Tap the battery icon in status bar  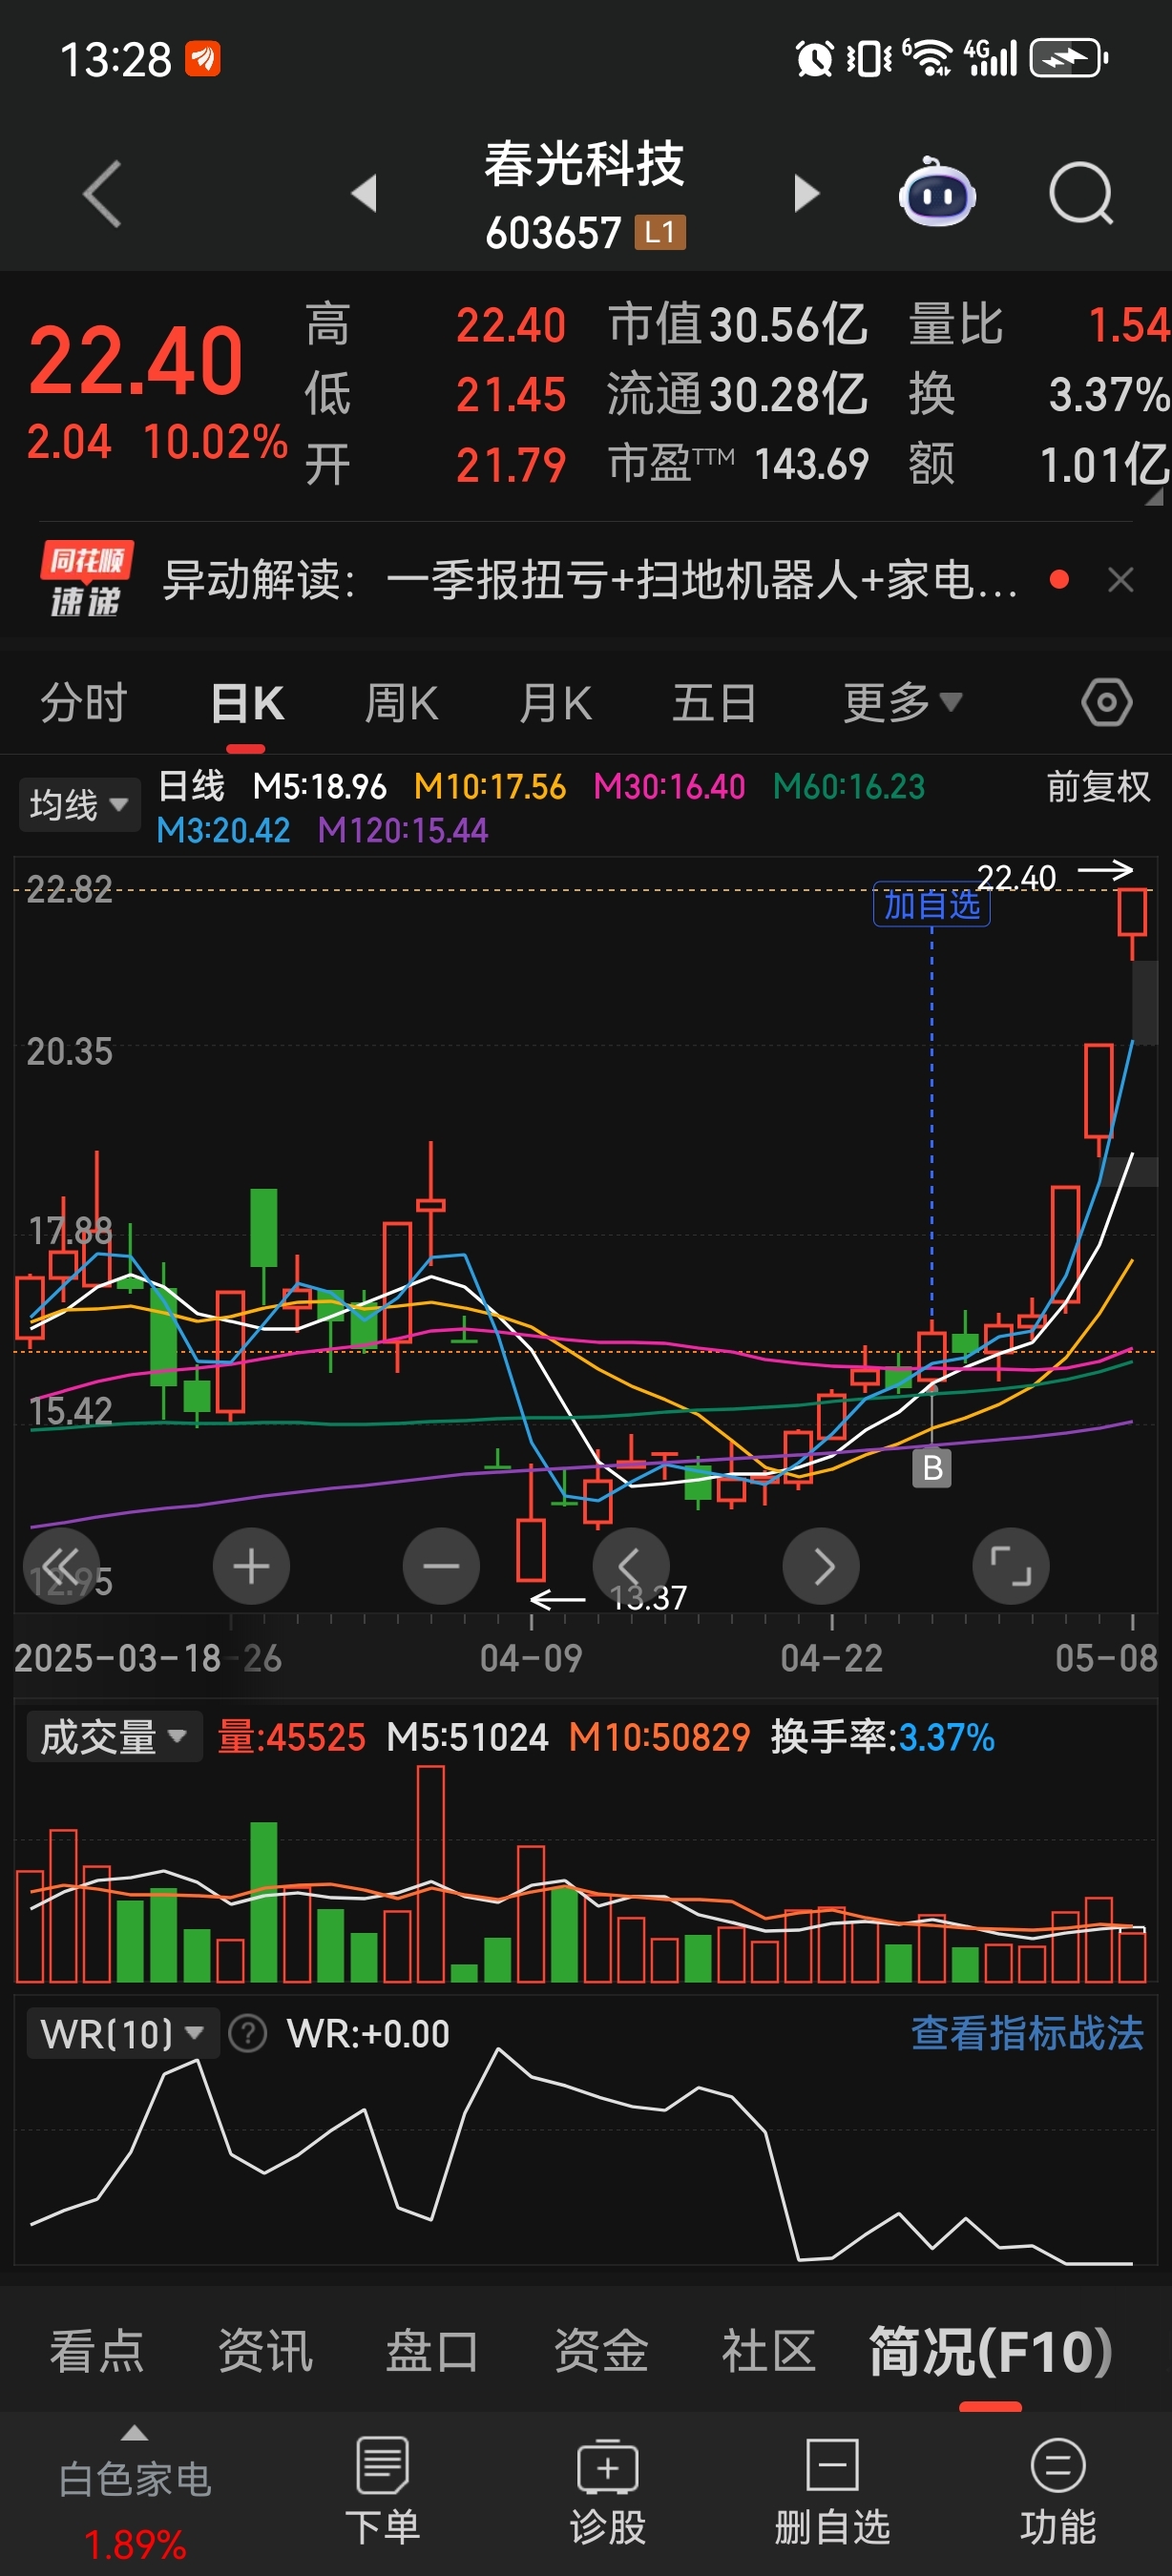pos(1068,58)
